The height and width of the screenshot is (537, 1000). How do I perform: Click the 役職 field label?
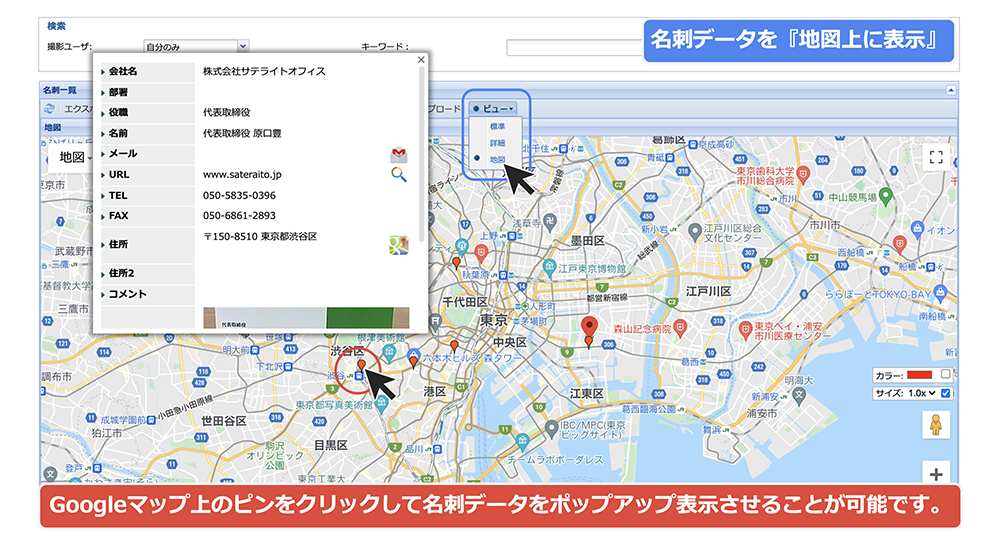point(118,112)
